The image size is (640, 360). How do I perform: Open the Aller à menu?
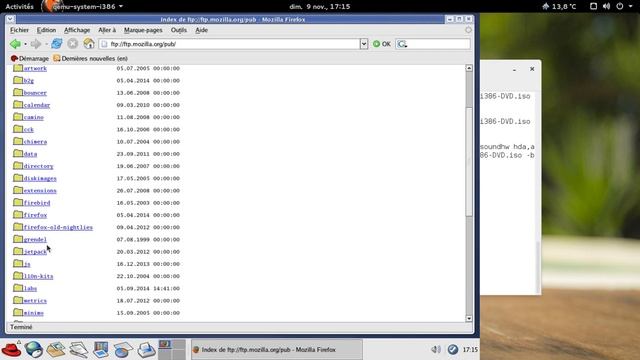(107, 30)
